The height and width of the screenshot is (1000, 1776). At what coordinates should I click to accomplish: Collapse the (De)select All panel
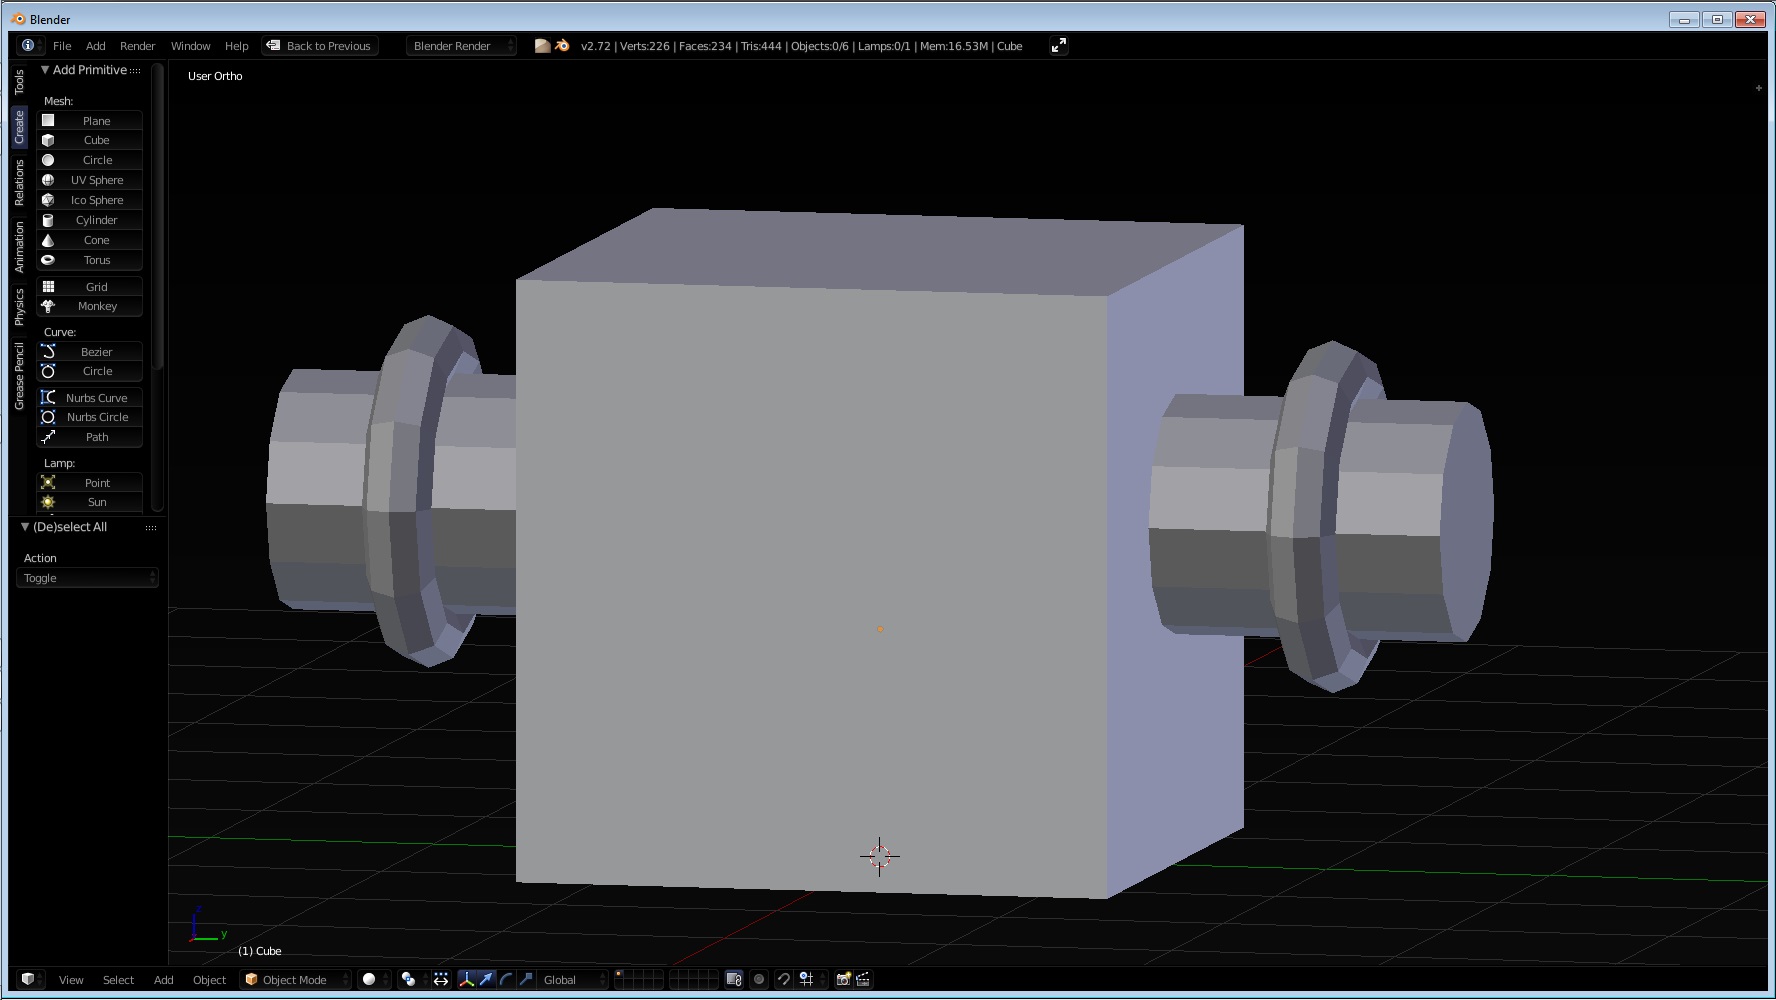25,527
